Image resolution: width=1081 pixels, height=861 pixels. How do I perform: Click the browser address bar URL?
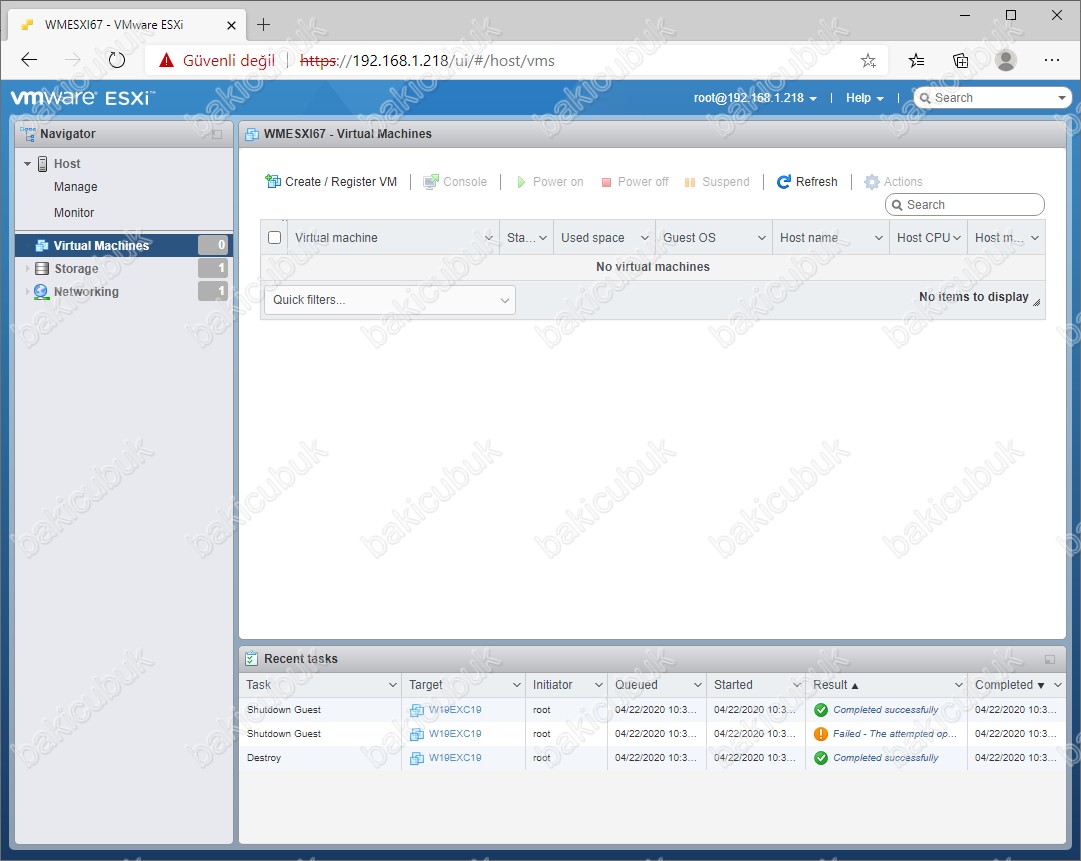click(x=427, y=61)
